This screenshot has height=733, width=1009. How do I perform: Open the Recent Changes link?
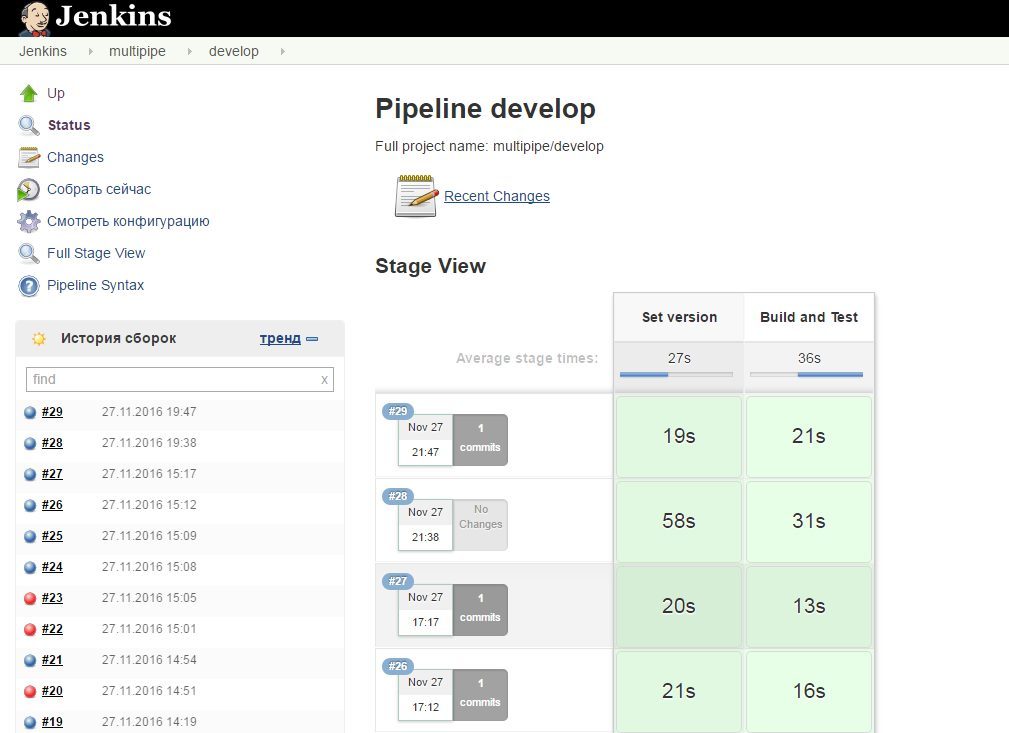click(x=497, y=196)
